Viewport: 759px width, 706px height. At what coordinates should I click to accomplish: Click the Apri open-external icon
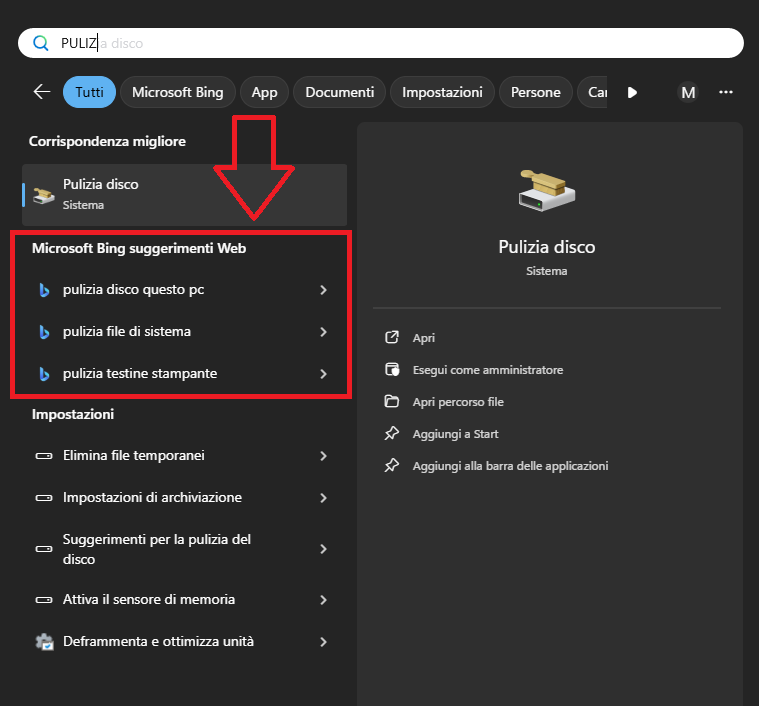coord(392,337)
